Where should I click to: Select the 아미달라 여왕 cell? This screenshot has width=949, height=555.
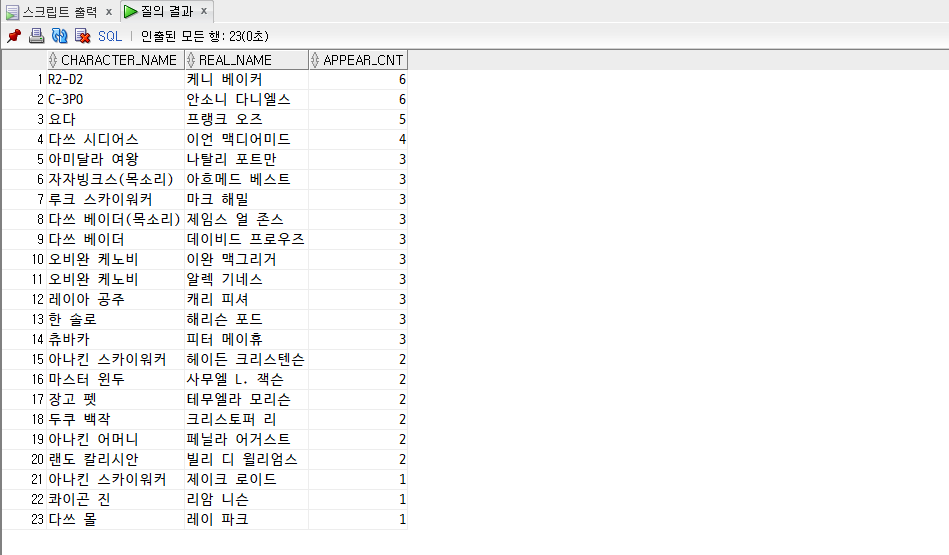[116, 159]
